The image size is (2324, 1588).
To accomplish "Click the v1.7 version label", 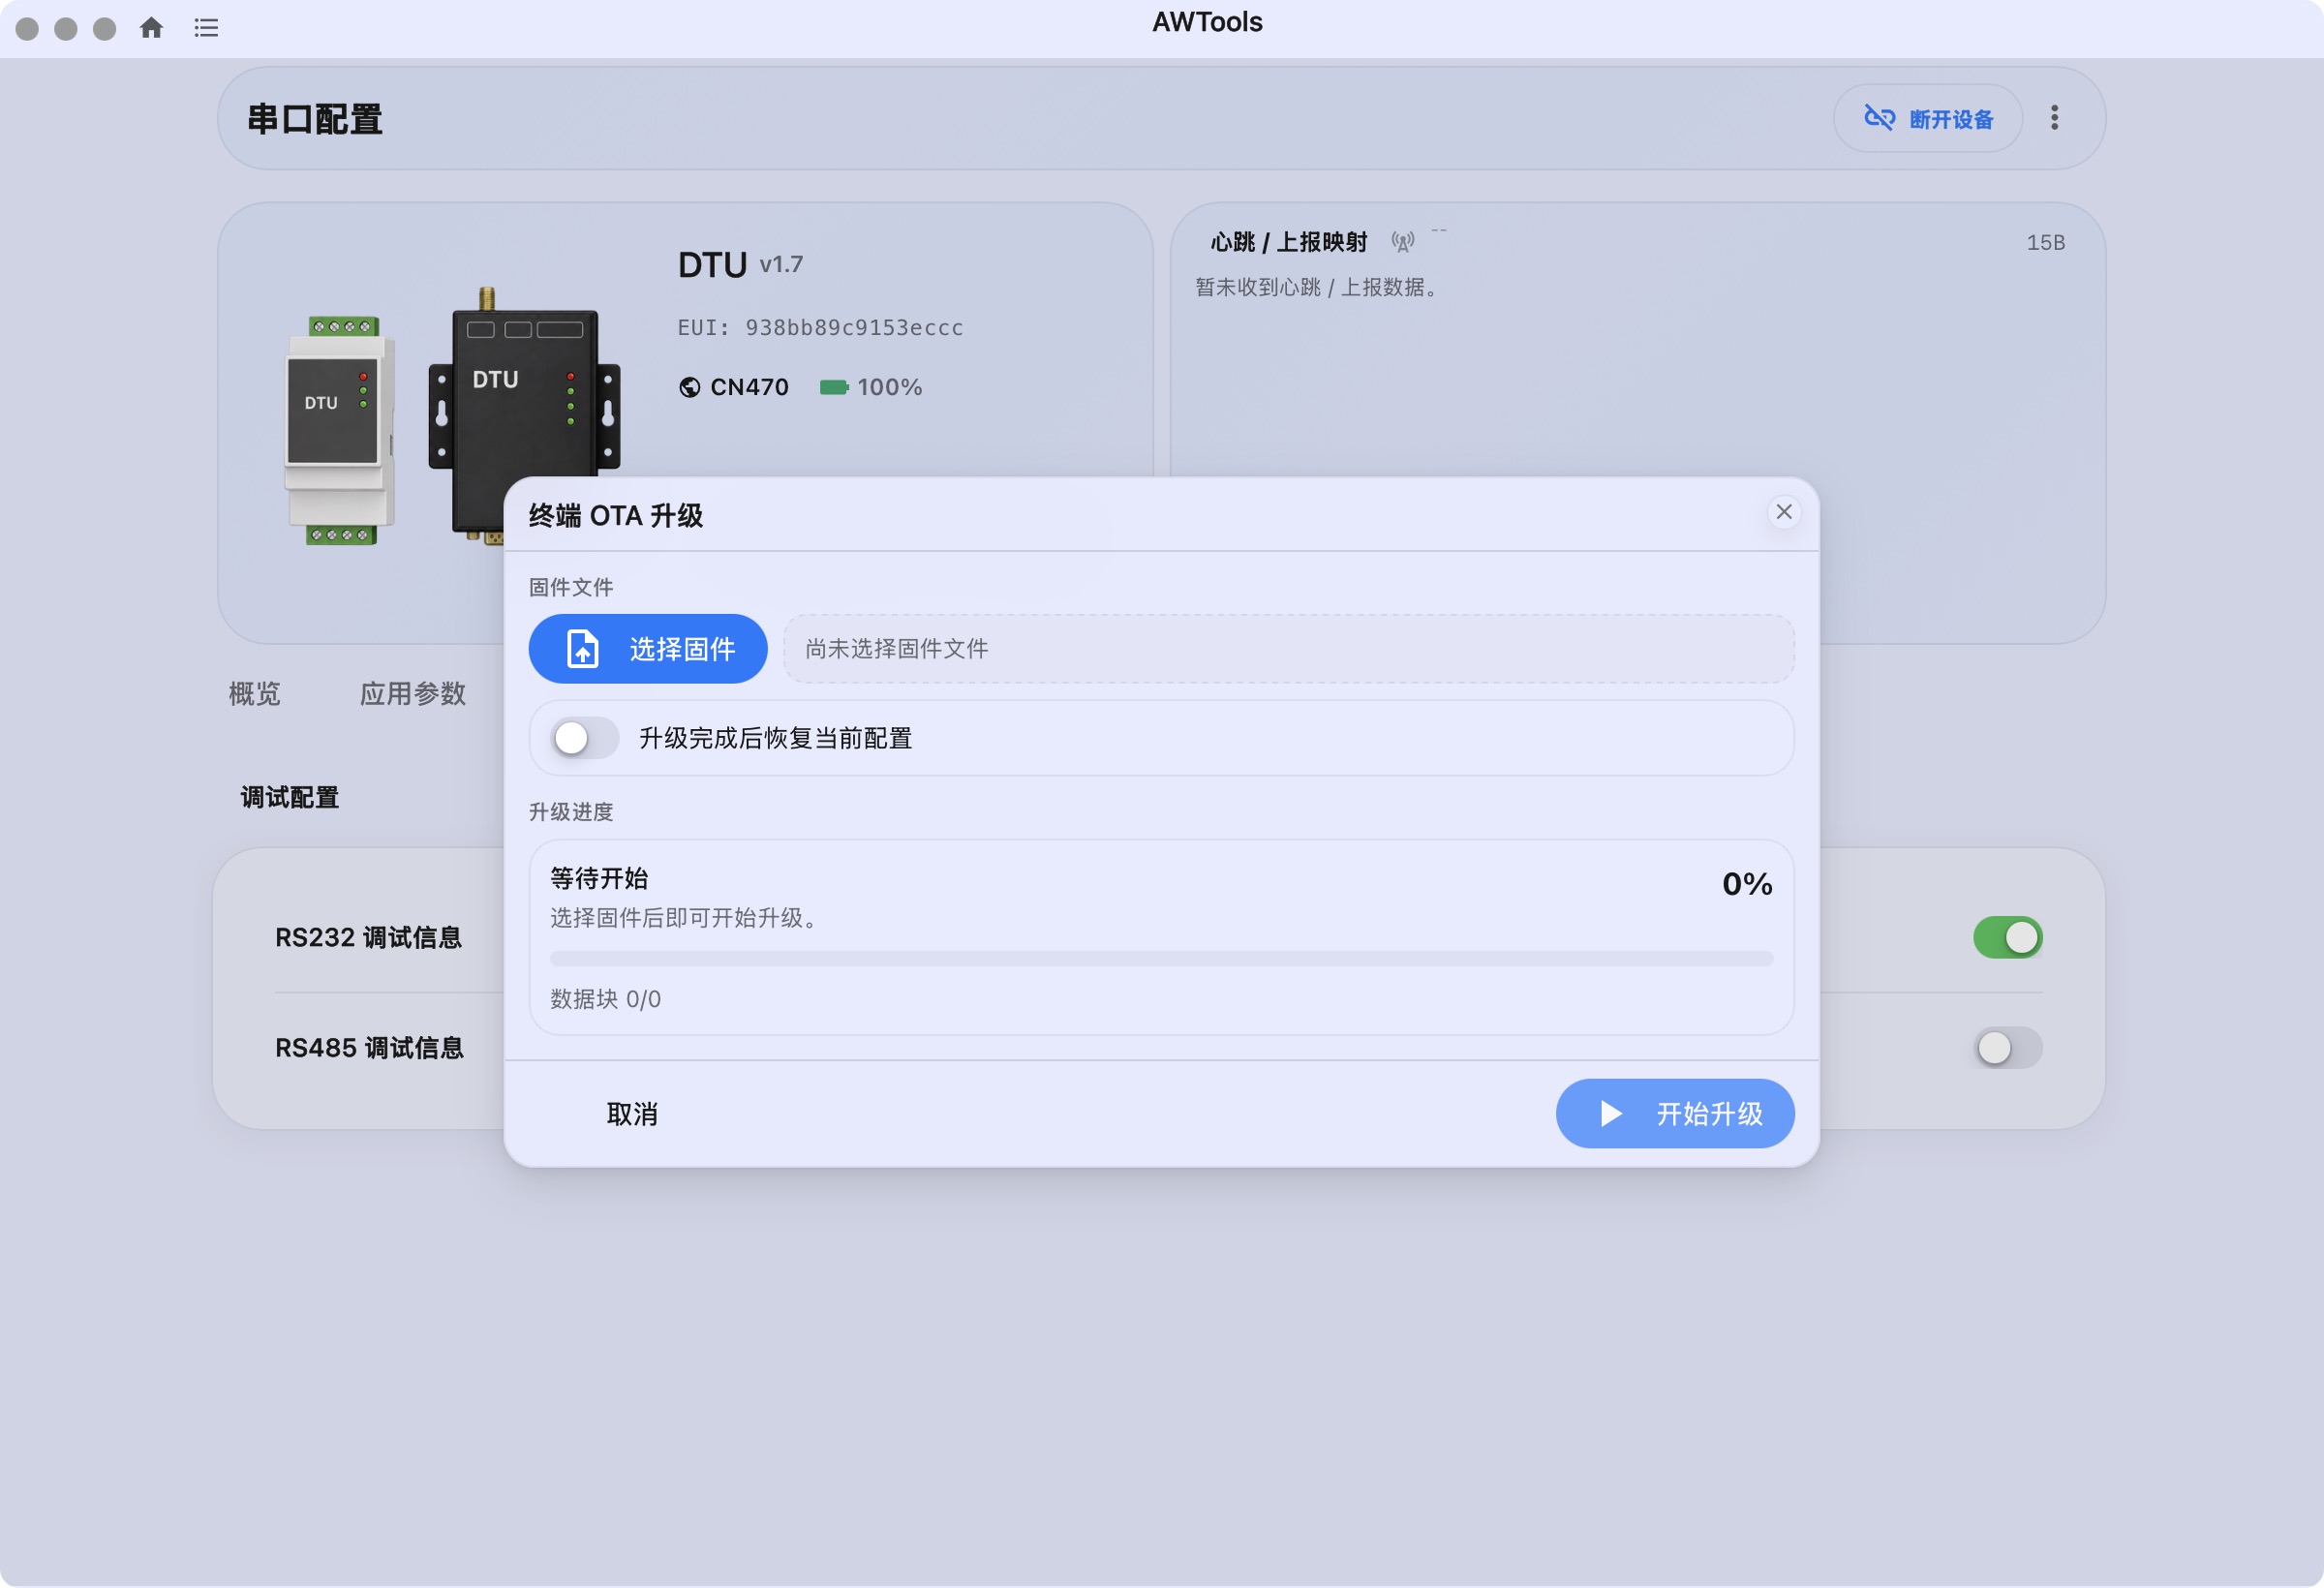I will pos(781,265).
